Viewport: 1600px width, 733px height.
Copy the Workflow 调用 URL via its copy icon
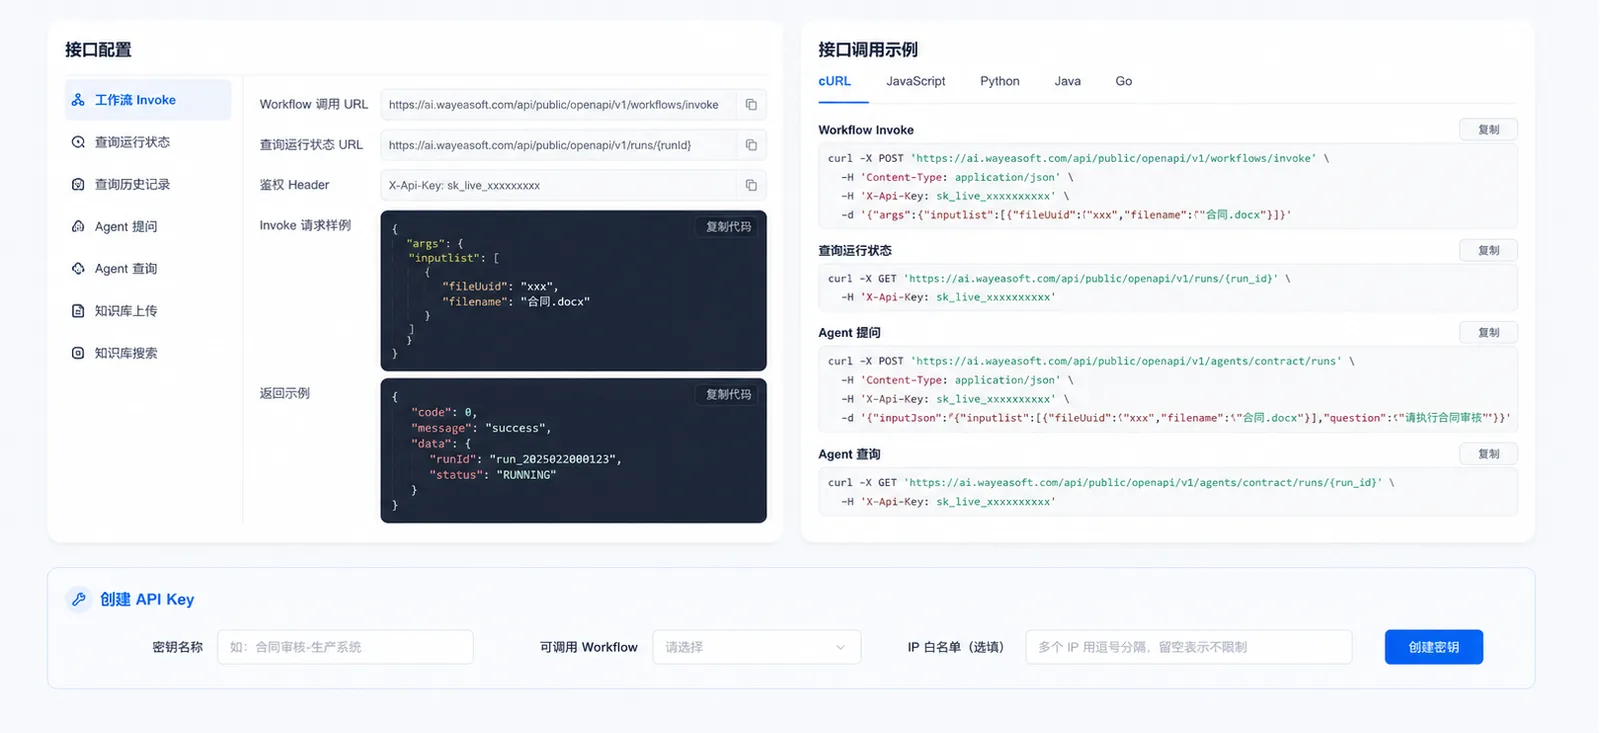click(x=751, y=105)
